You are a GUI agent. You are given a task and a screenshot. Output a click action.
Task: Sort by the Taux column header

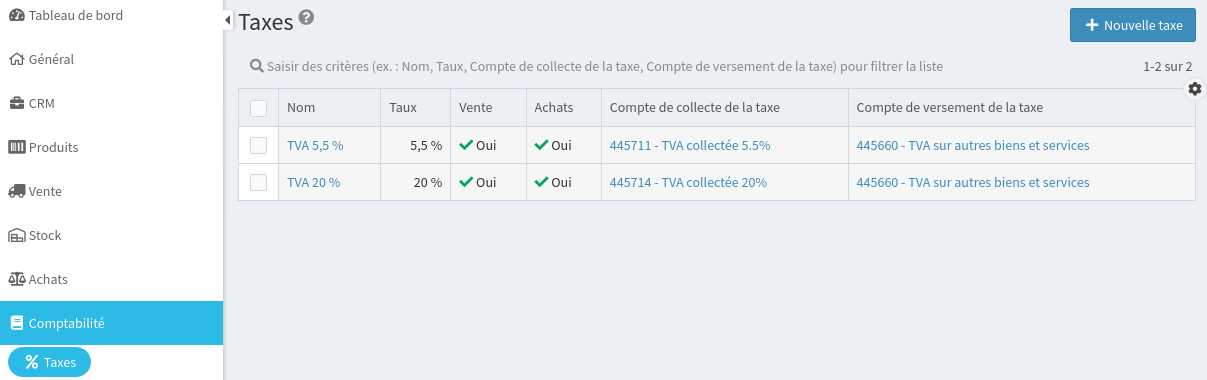[x=403, y=108]
